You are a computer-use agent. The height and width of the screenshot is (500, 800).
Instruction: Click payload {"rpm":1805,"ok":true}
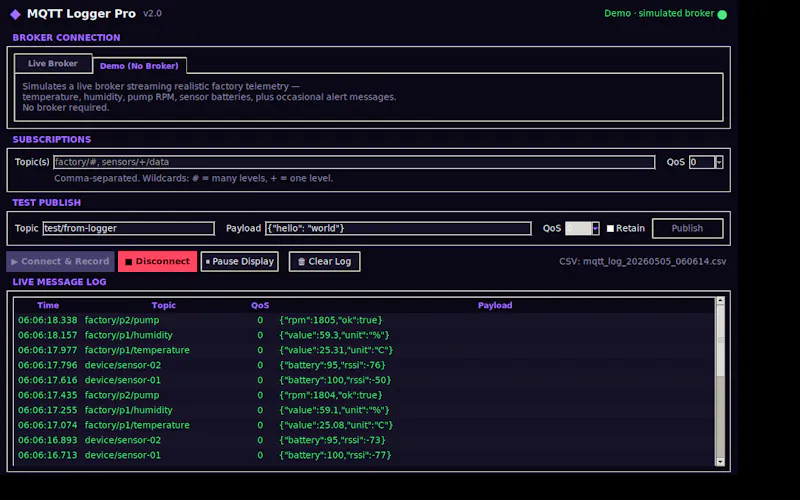[331, 320]
